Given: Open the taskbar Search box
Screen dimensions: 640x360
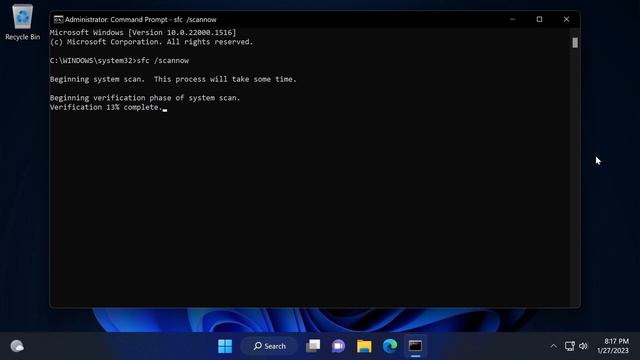Looking at the screenshot, I should coord(270,346).
